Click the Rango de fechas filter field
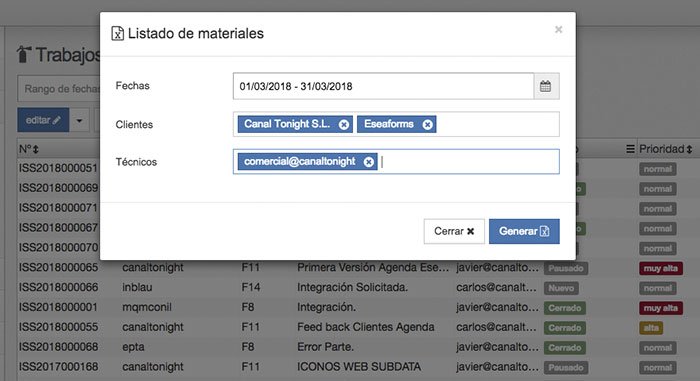Screen dimensions: 700x381 (59, 89)
